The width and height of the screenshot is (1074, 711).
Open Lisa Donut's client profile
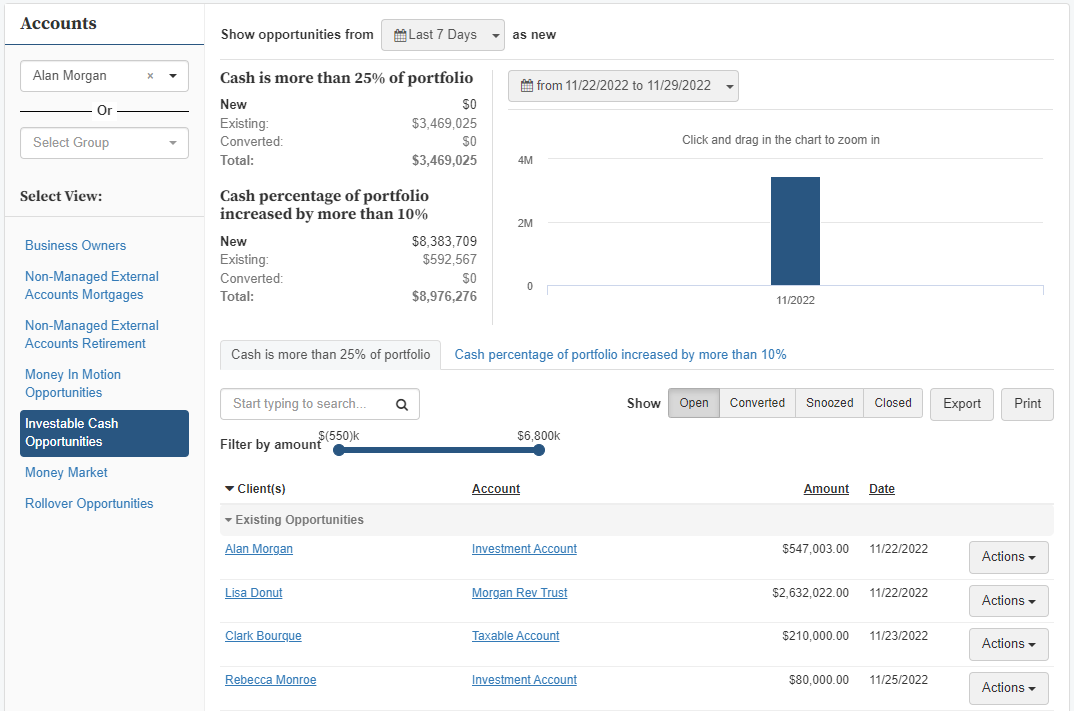tap(253, 592)
